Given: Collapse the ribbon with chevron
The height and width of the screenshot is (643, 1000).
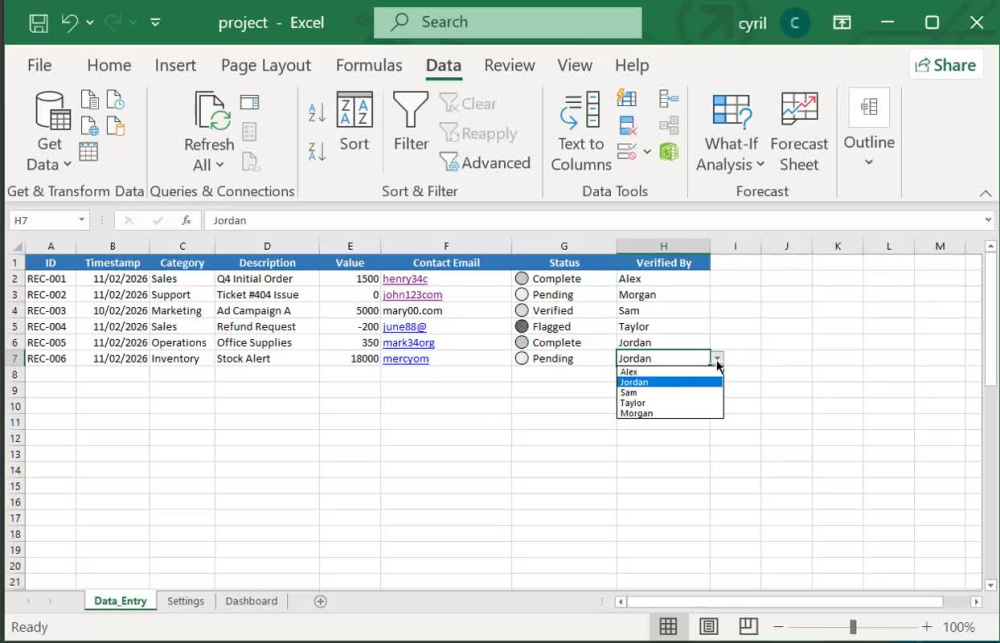Looking at the screenshot, I should coord(985,193).
